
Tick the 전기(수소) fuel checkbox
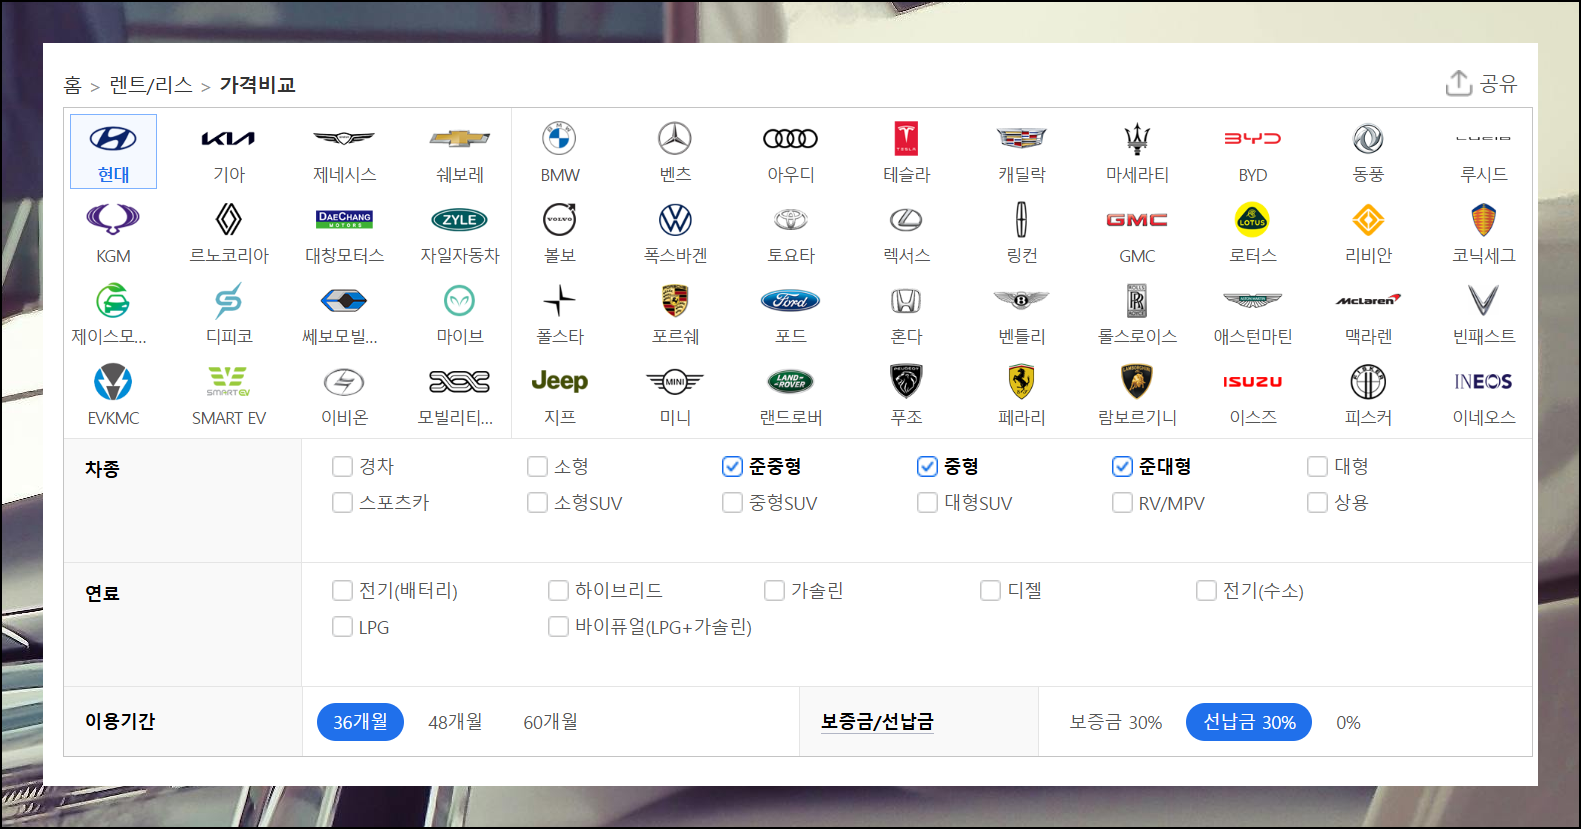[x=1206, y=590]
